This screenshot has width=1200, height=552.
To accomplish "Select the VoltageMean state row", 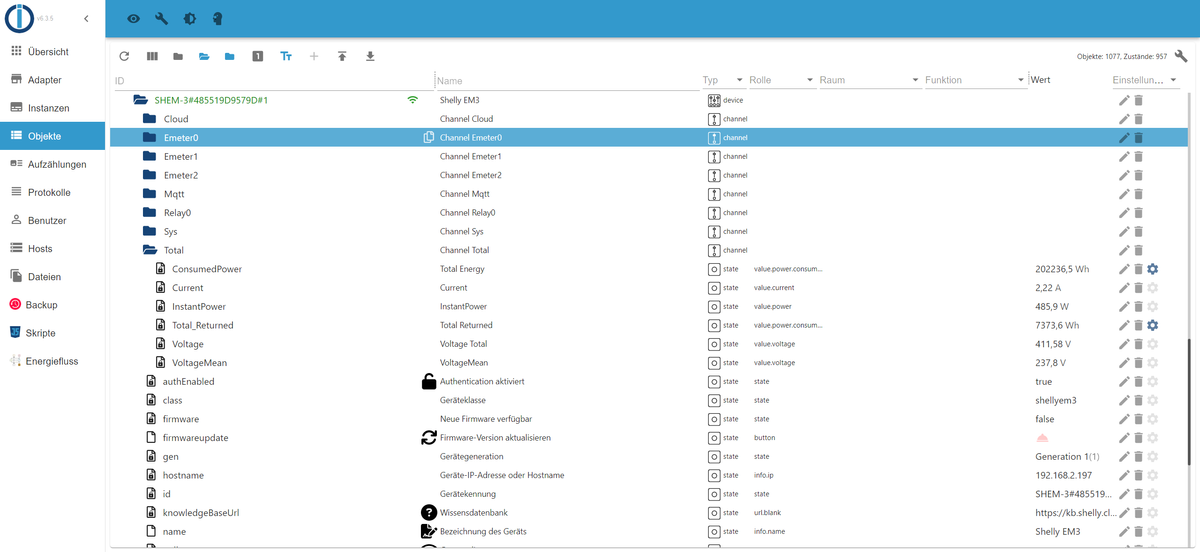I will point(647,363).
